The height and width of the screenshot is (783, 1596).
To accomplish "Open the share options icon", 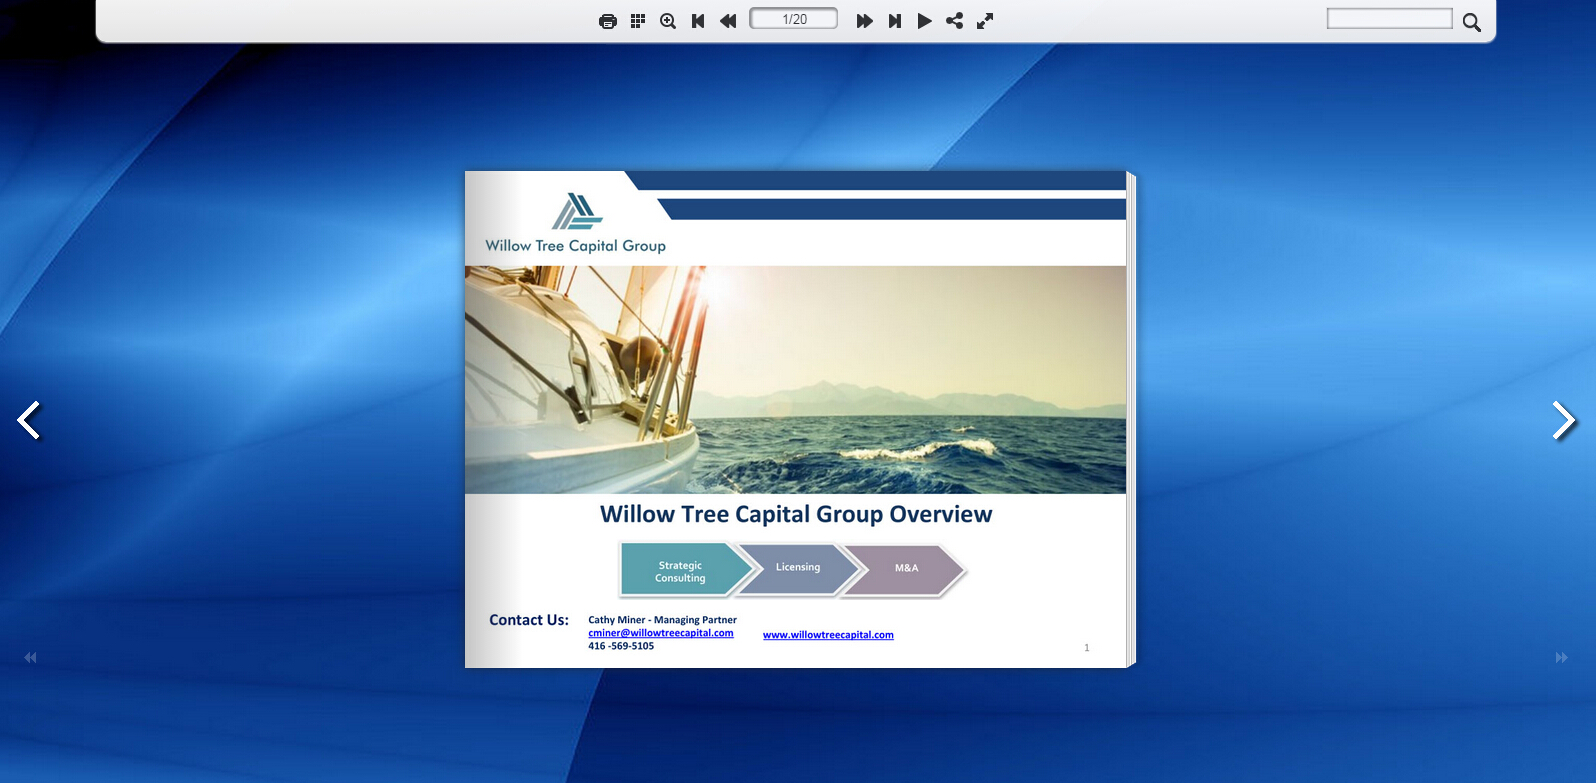I will [955, 21].
